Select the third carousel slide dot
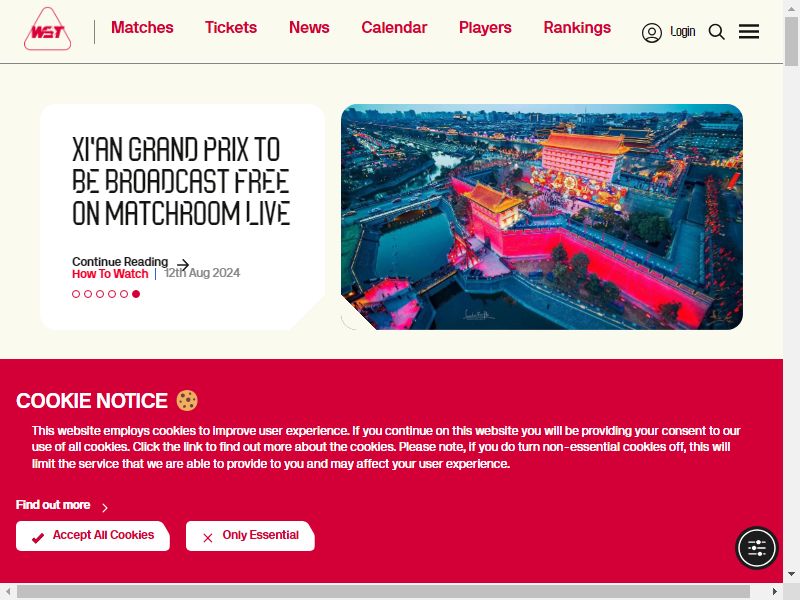 point(100,294)
